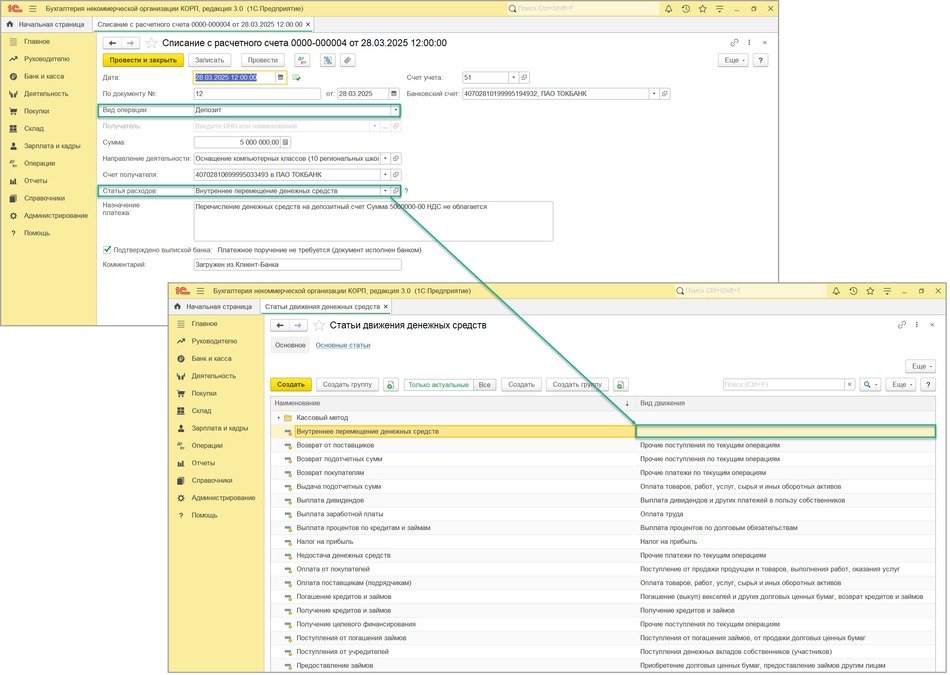Viewport: 950px width, 675px height.
Task: Switch list filter to Все
Action: pyautogui.click(x=484, y=384)
